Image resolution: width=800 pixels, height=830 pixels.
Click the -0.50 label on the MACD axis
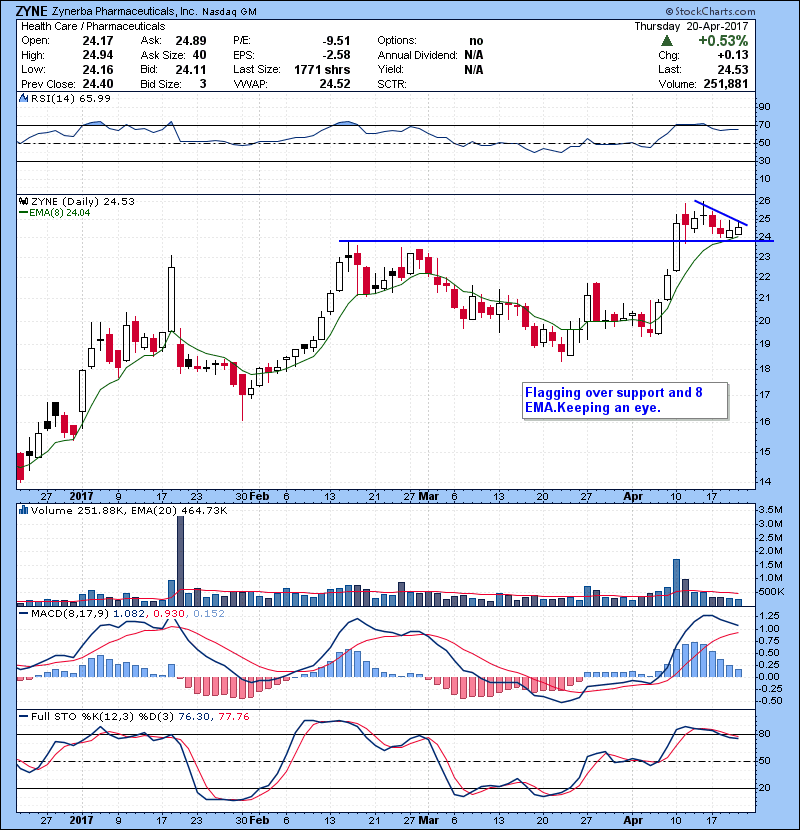pyautogui.click(x=768, y=700)
